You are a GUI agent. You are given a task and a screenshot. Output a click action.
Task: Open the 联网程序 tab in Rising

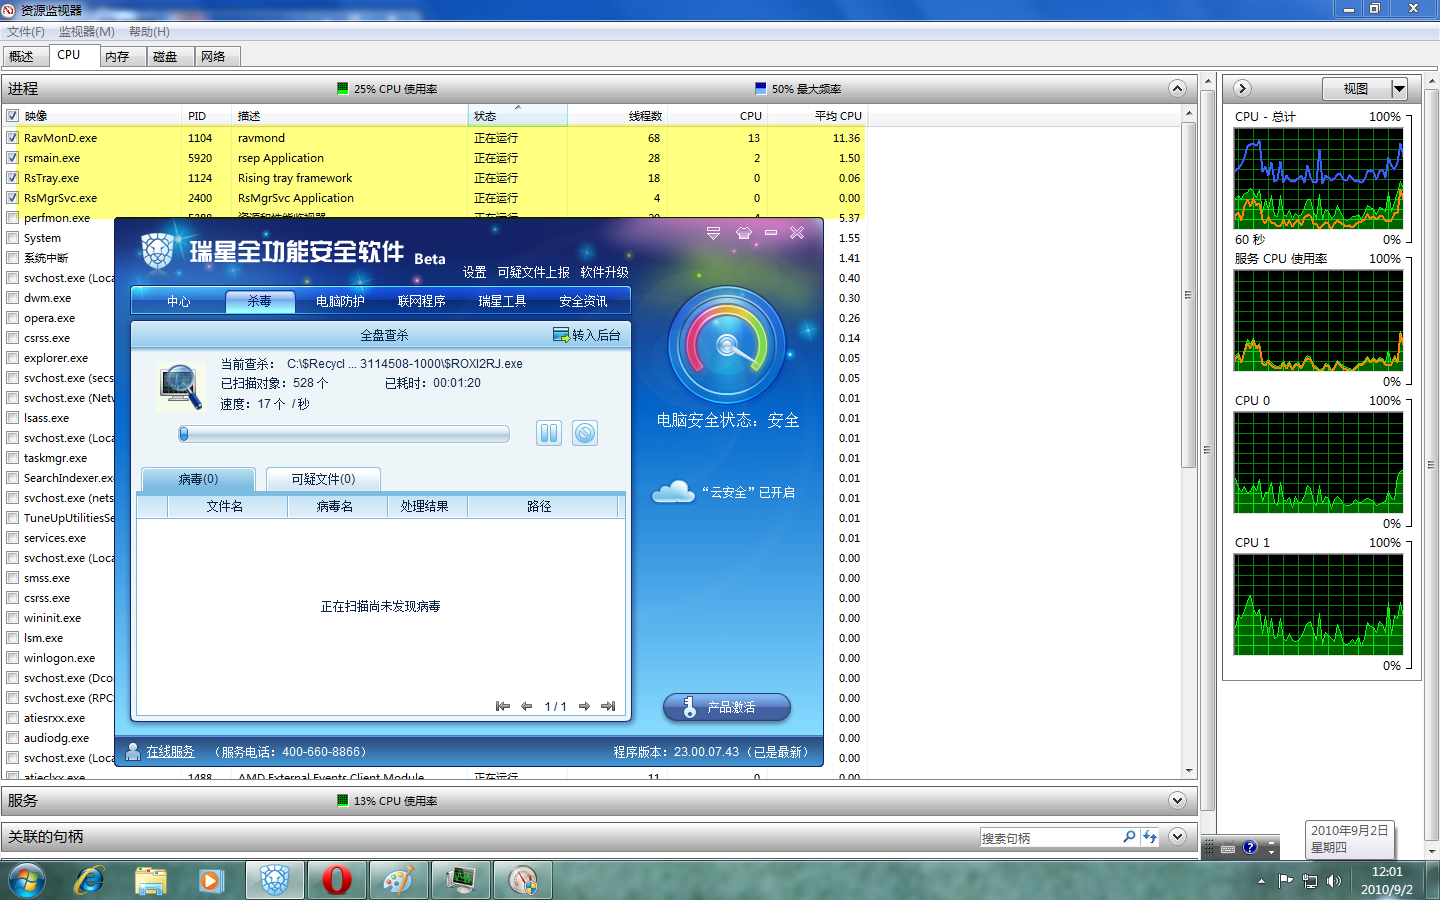421,301
